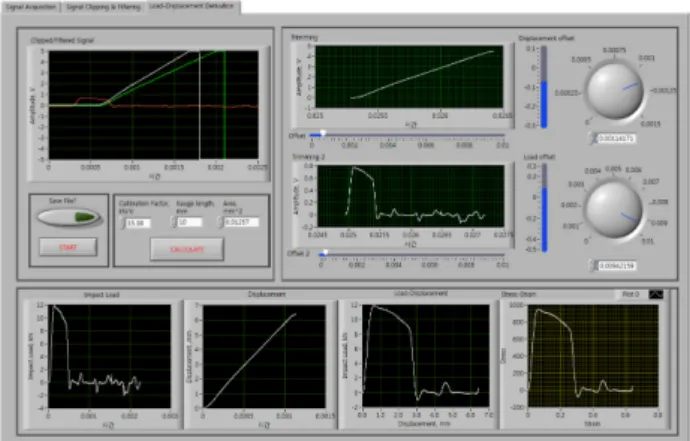Toggle the Save File? switch
Image resolution: width=690 pixels, height=441 pixels.
(69, 217)
